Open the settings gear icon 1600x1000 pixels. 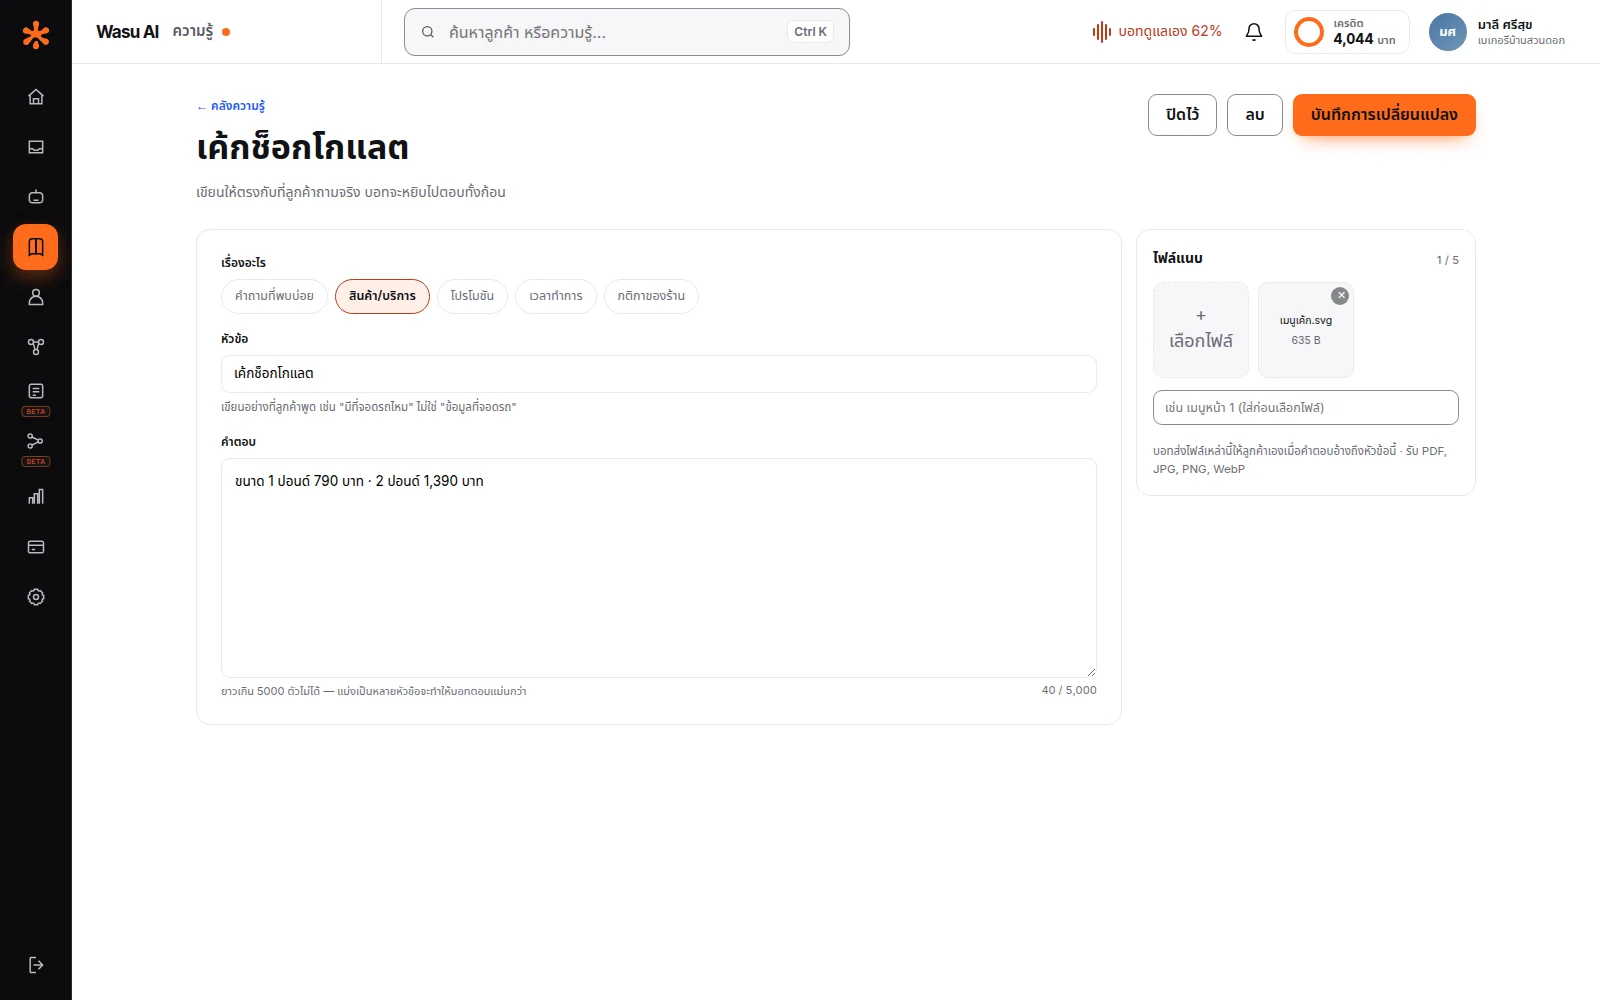pos(36,597)
